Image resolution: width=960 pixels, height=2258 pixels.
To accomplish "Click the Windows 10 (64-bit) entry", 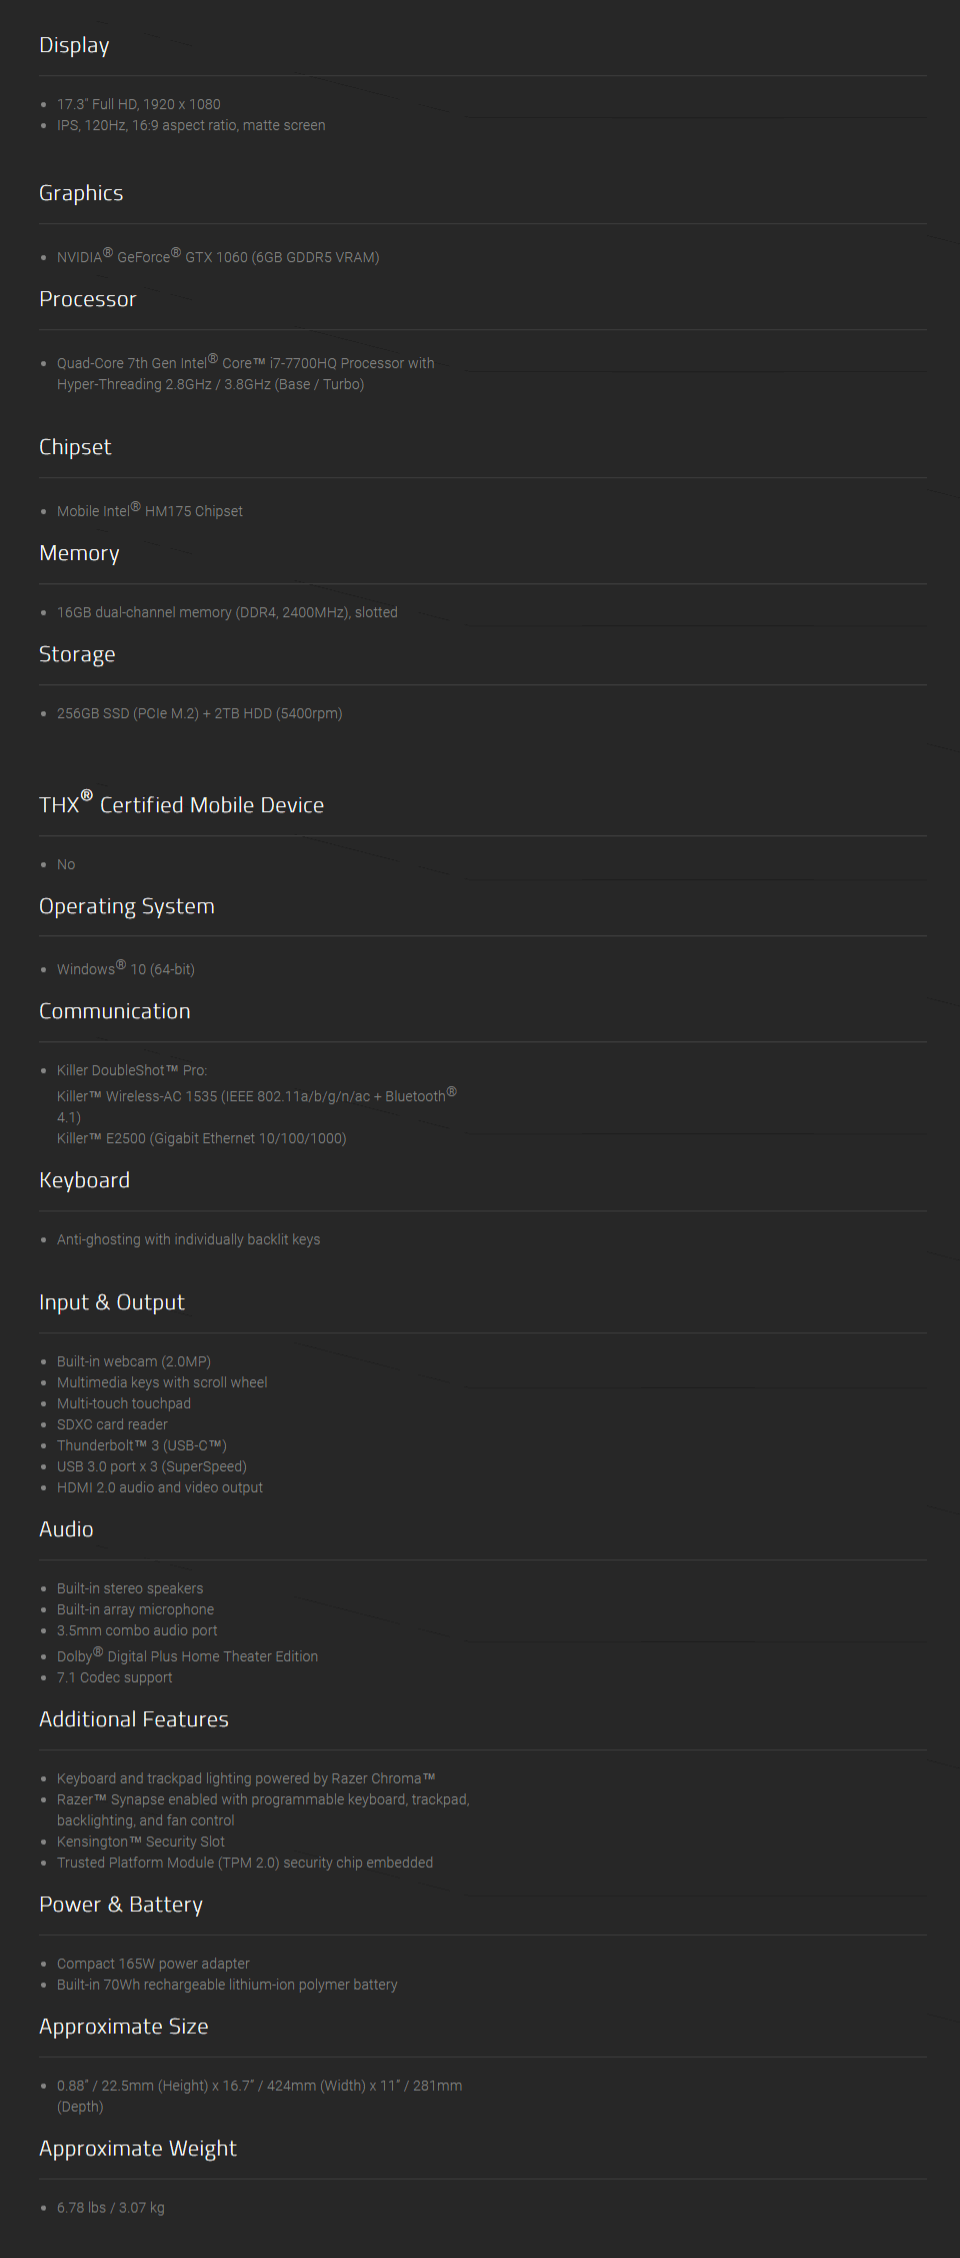I will point(126,968).
